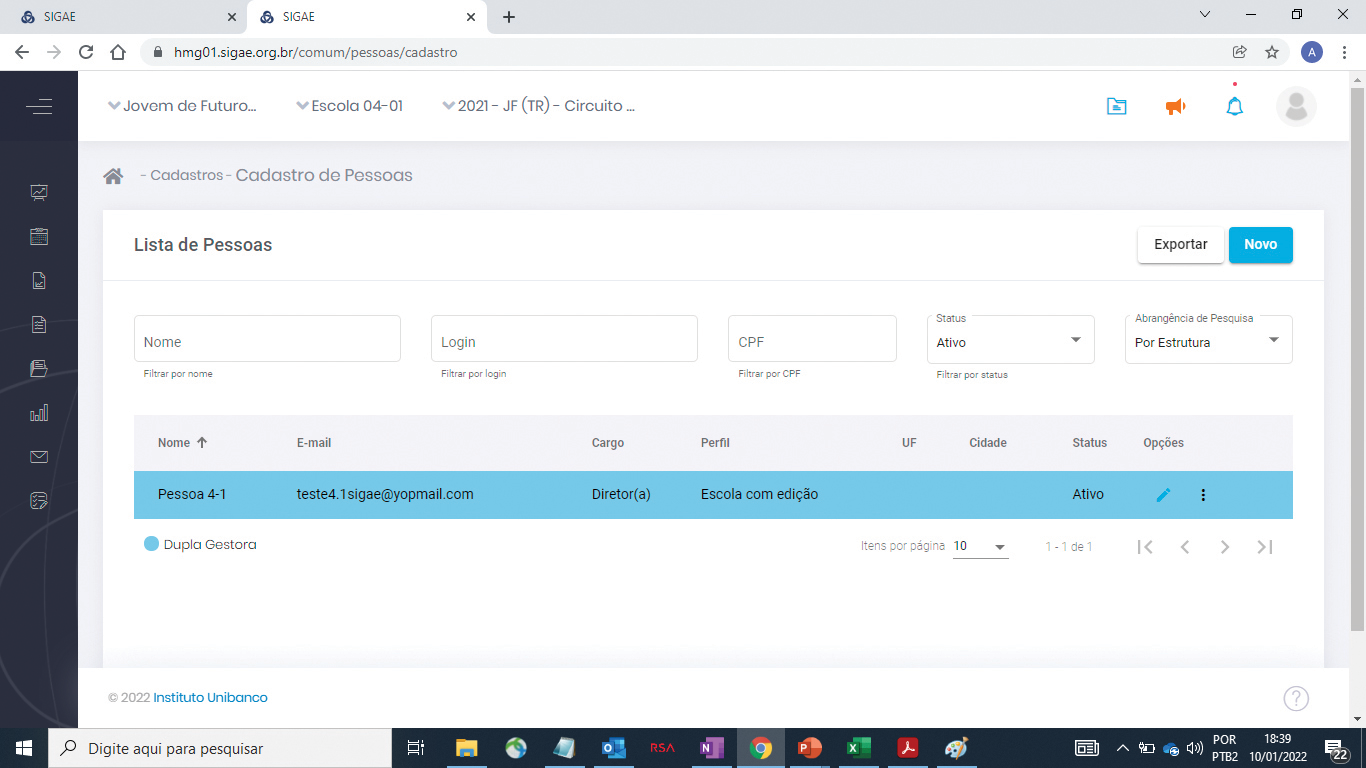Open Windows Start menu
1366x768 pixels.
point(24,748)
